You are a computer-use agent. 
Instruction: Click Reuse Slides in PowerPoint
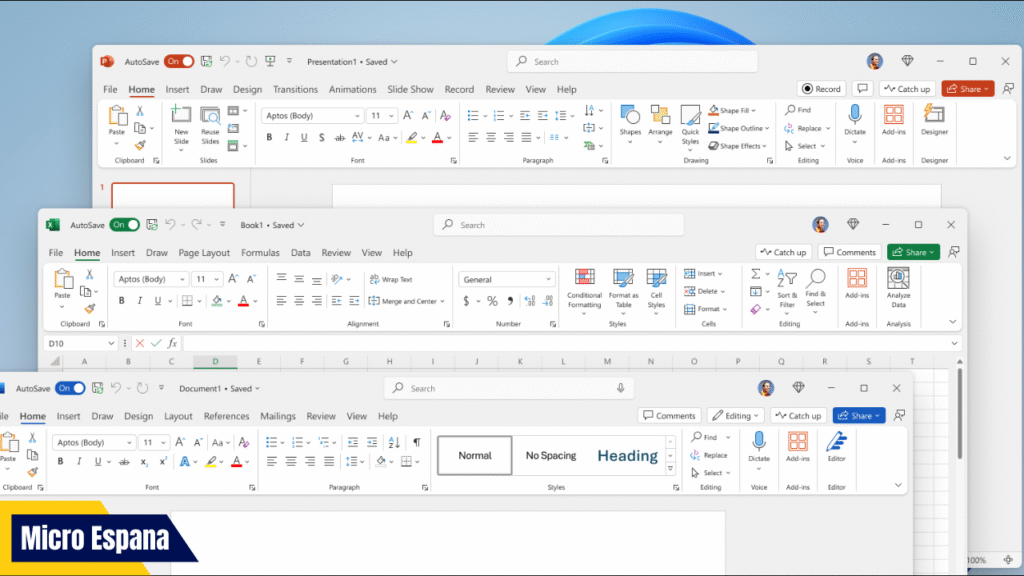pyautogui.click(x=210, y=125)
